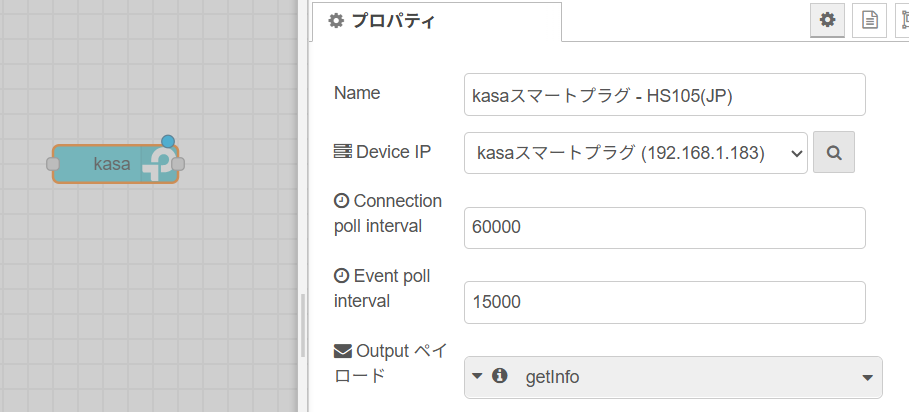The width and height of the screenshot is (909, 412).
Task: Click the kasa node output port
Action: (178, 164)
